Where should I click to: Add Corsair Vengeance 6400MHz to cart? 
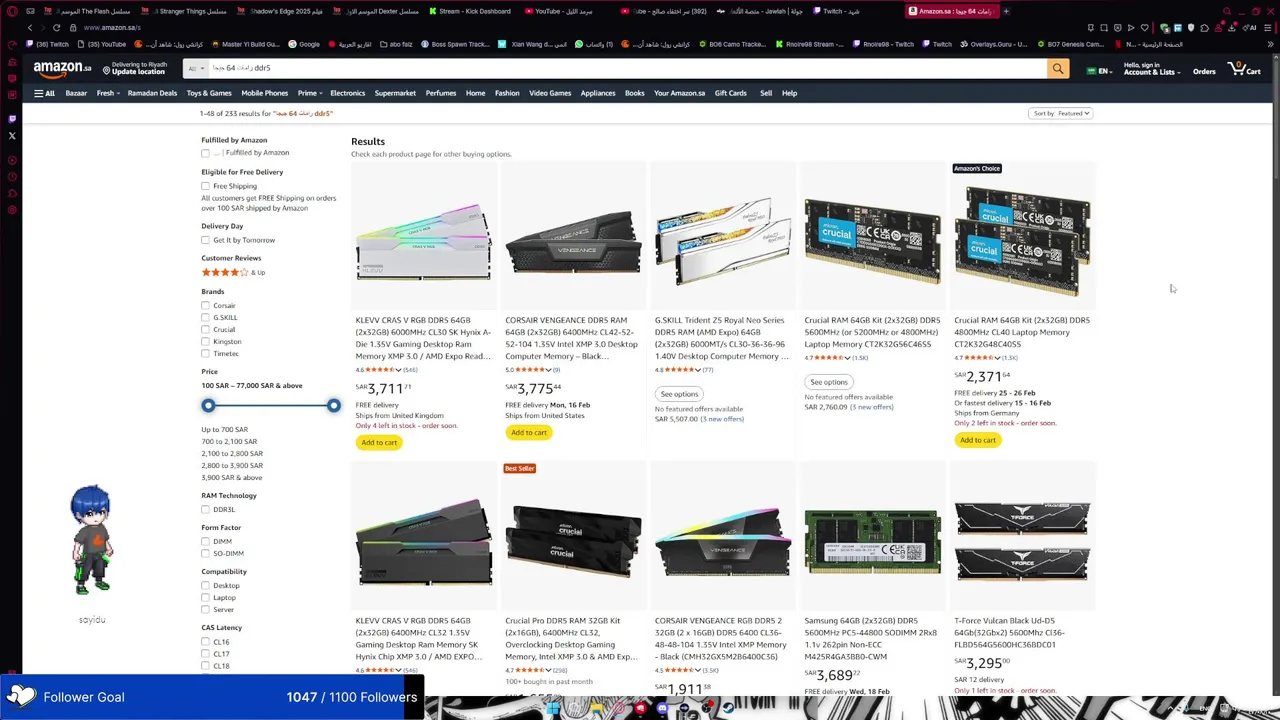(529, 432)
